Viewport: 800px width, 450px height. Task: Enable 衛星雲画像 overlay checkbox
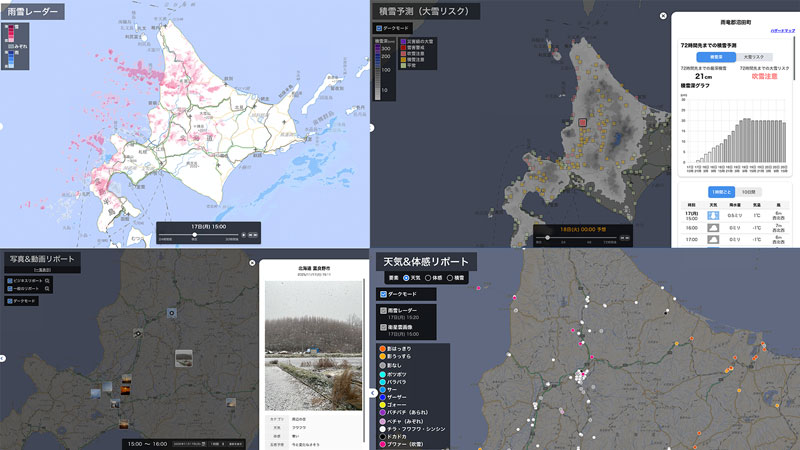[384, 326]
